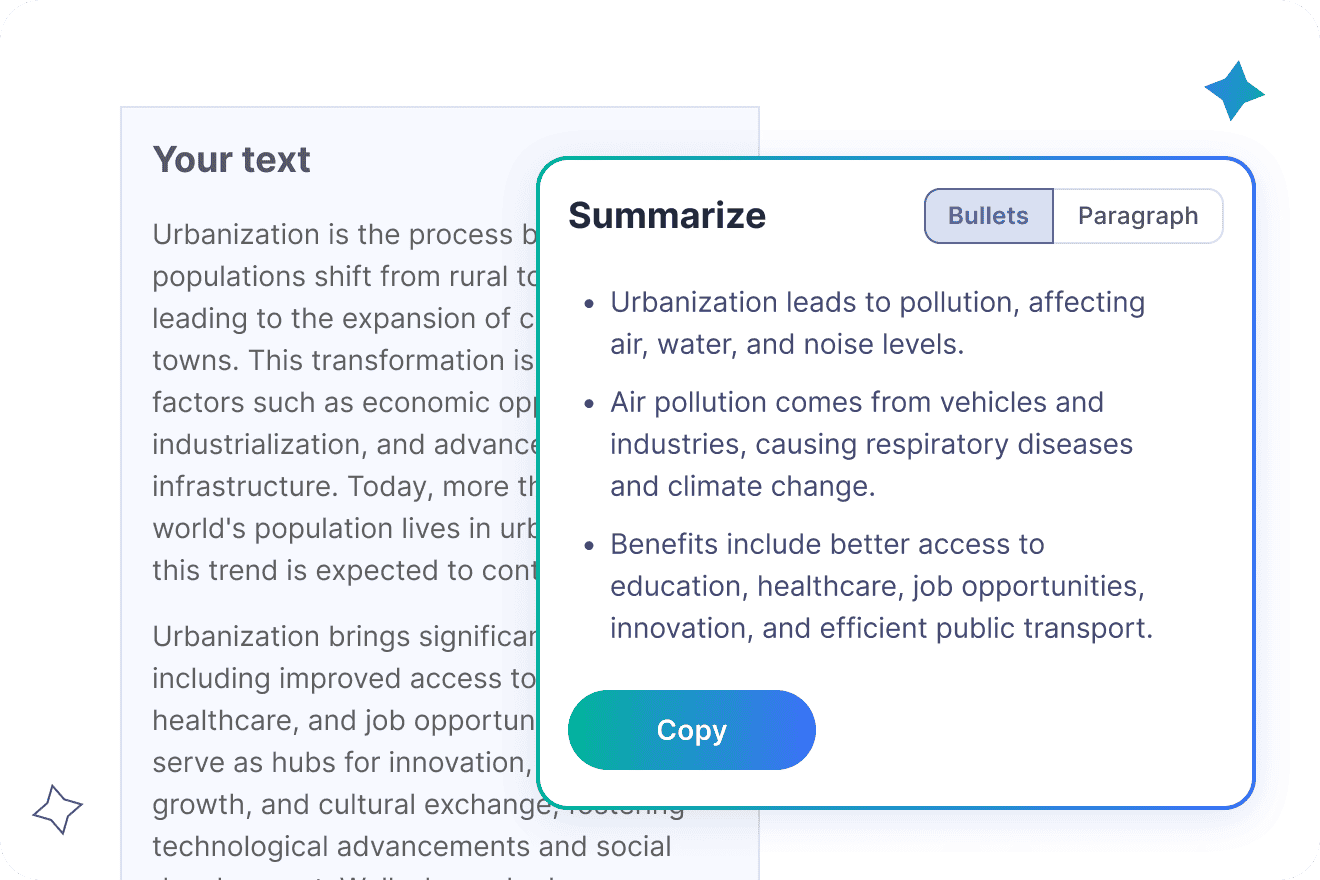Click the bullet dot before Air pollution
This screenshot has width=1320, height=880.
tap(590, 403)
